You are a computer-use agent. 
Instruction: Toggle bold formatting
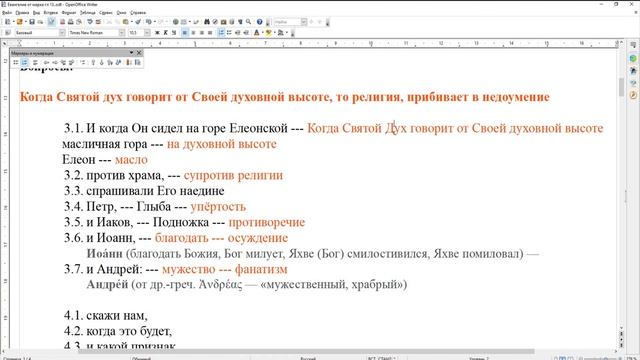157,33
